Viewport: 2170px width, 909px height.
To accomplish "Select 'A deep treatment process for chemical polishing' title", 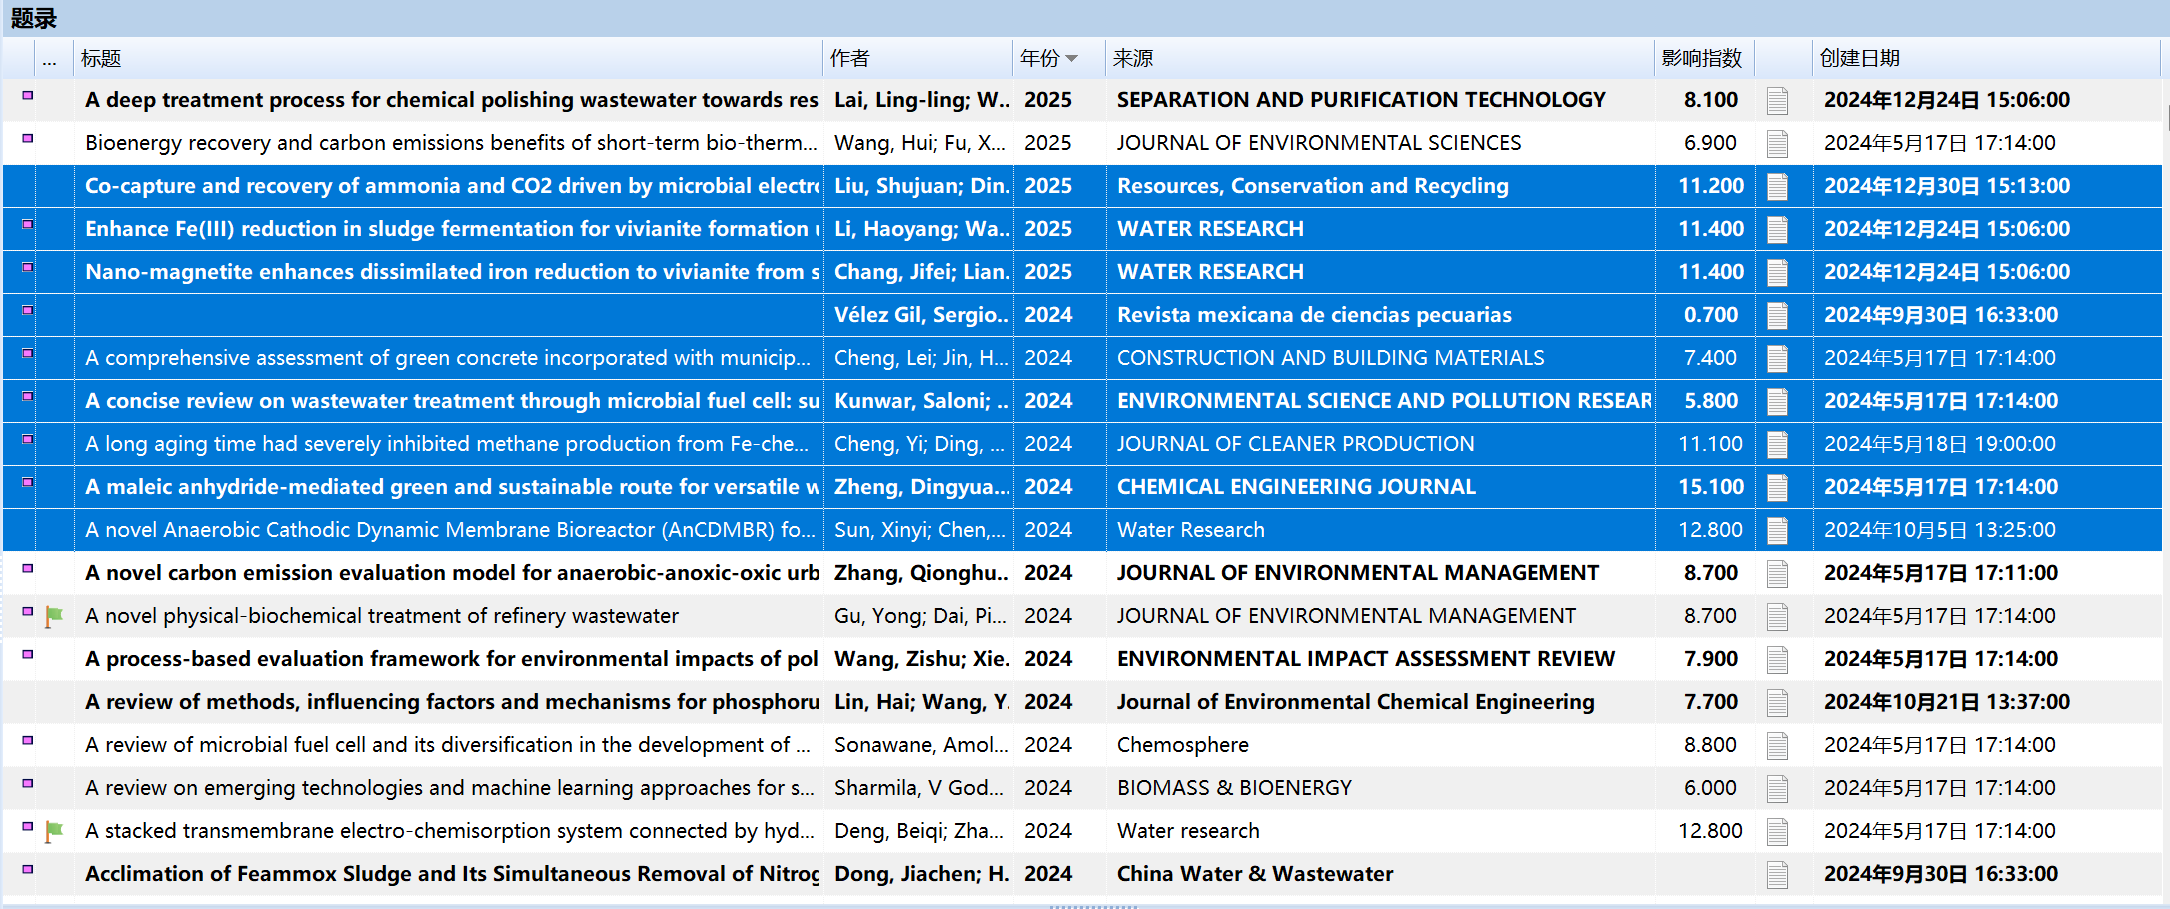I will (452, 100).
